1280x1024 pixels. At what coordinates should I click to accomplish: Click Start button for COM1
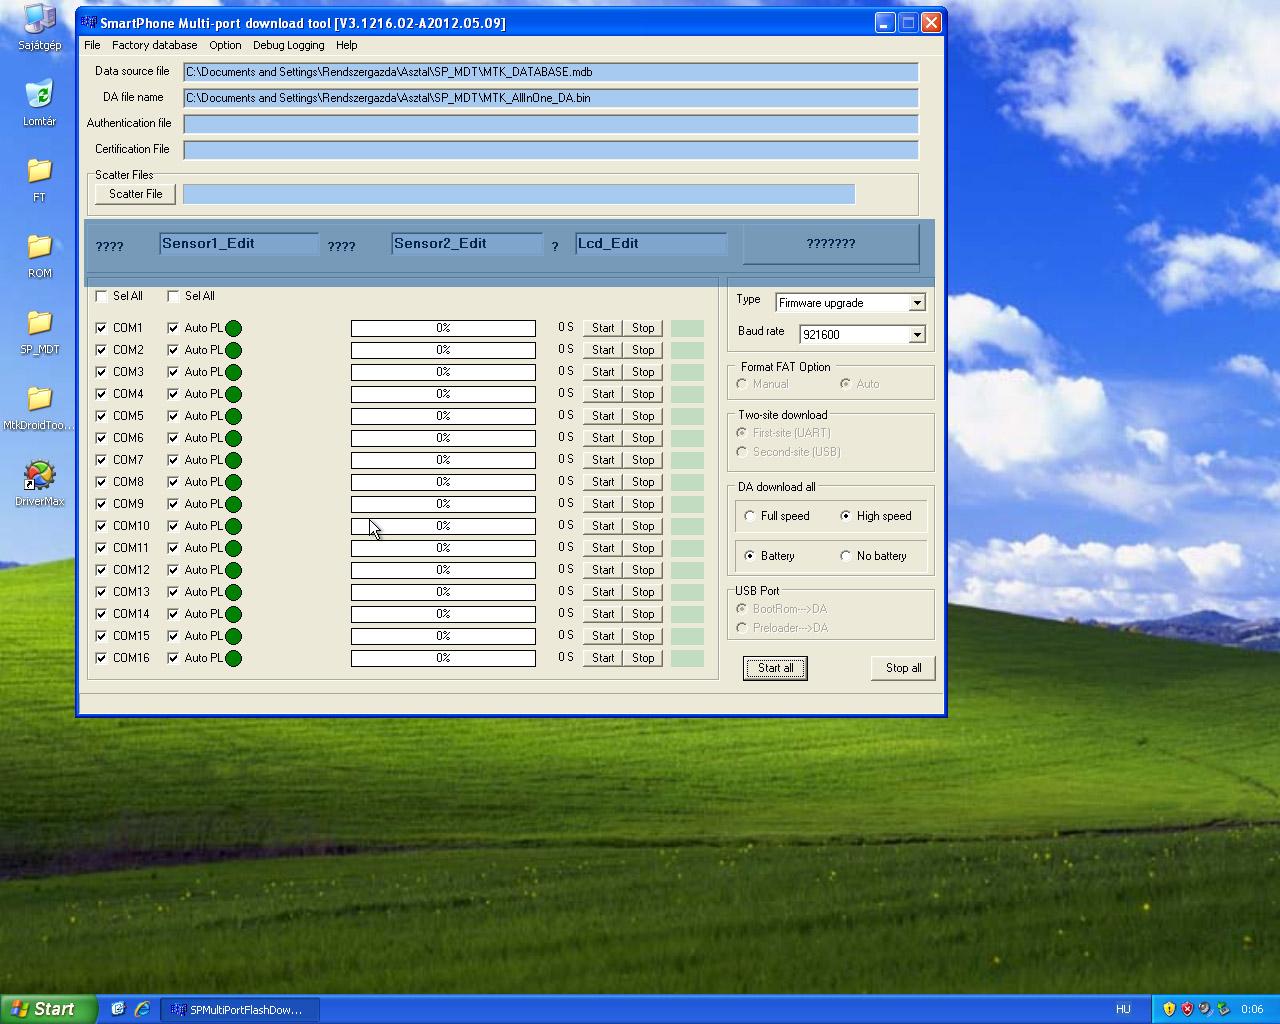603,328
